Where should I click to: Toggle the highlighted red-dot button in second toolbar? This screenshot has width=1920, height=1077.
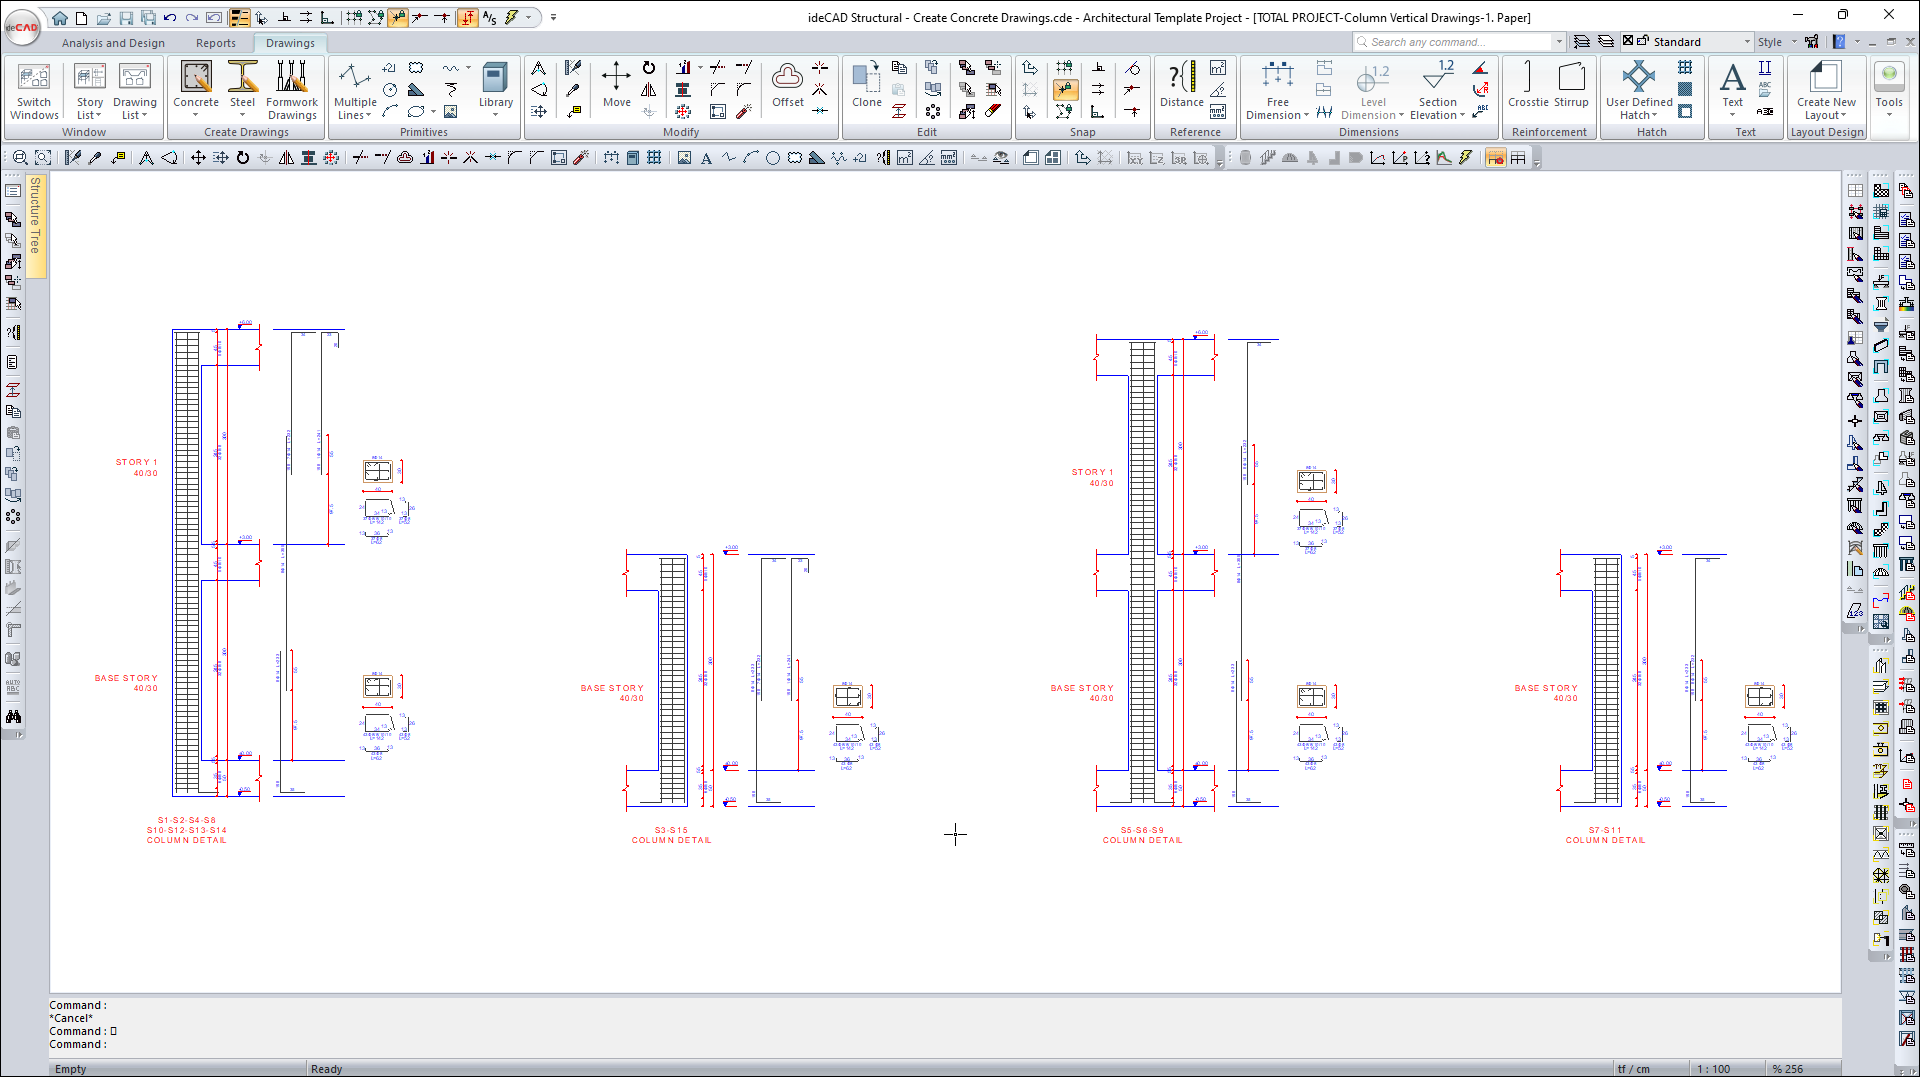coord(1495,158)
